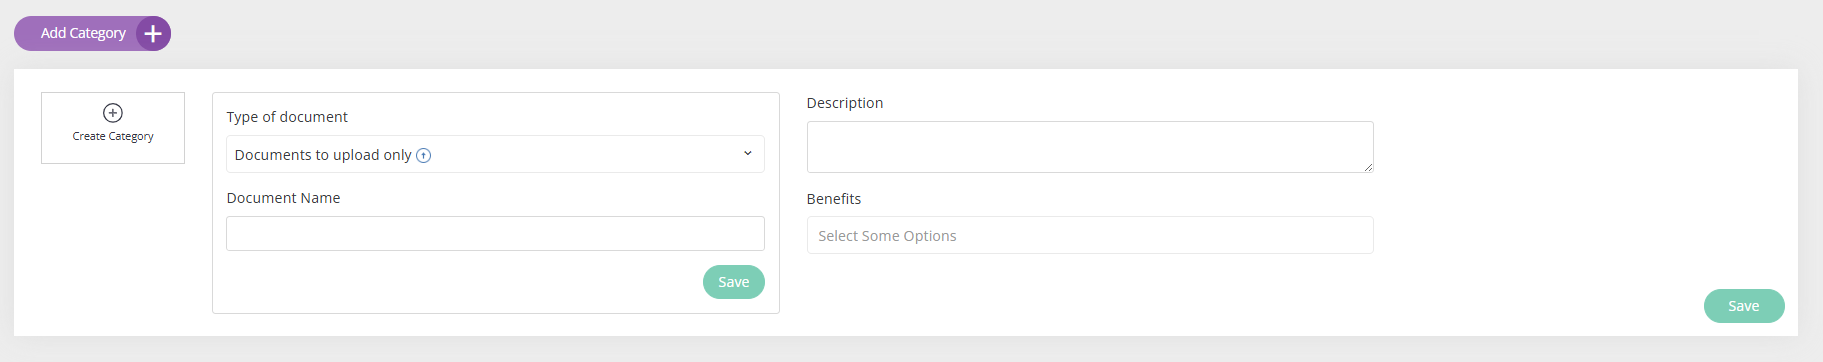1823x362 pixels.
Task: Click the white plus icon on Add Category
Action: pos(153,34)
